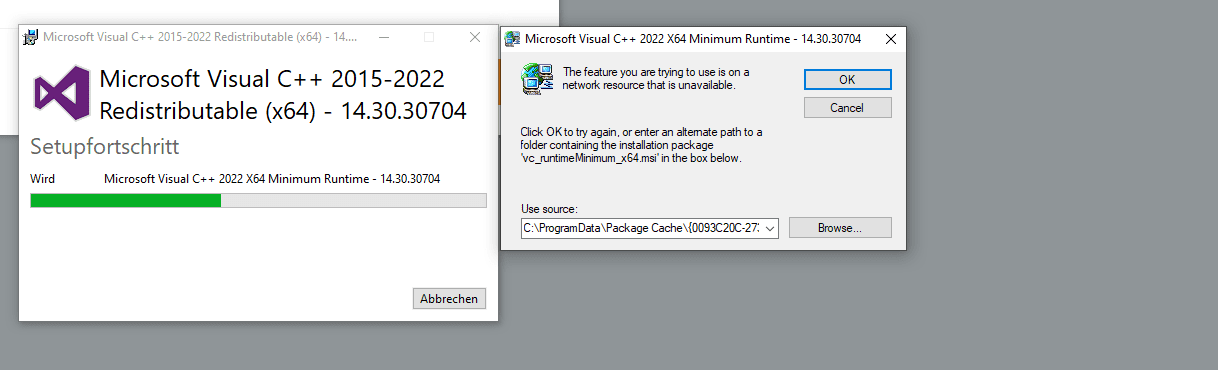
Task: Confirm with the OK button
Action: pyautogui.click(x=847, y=79)
